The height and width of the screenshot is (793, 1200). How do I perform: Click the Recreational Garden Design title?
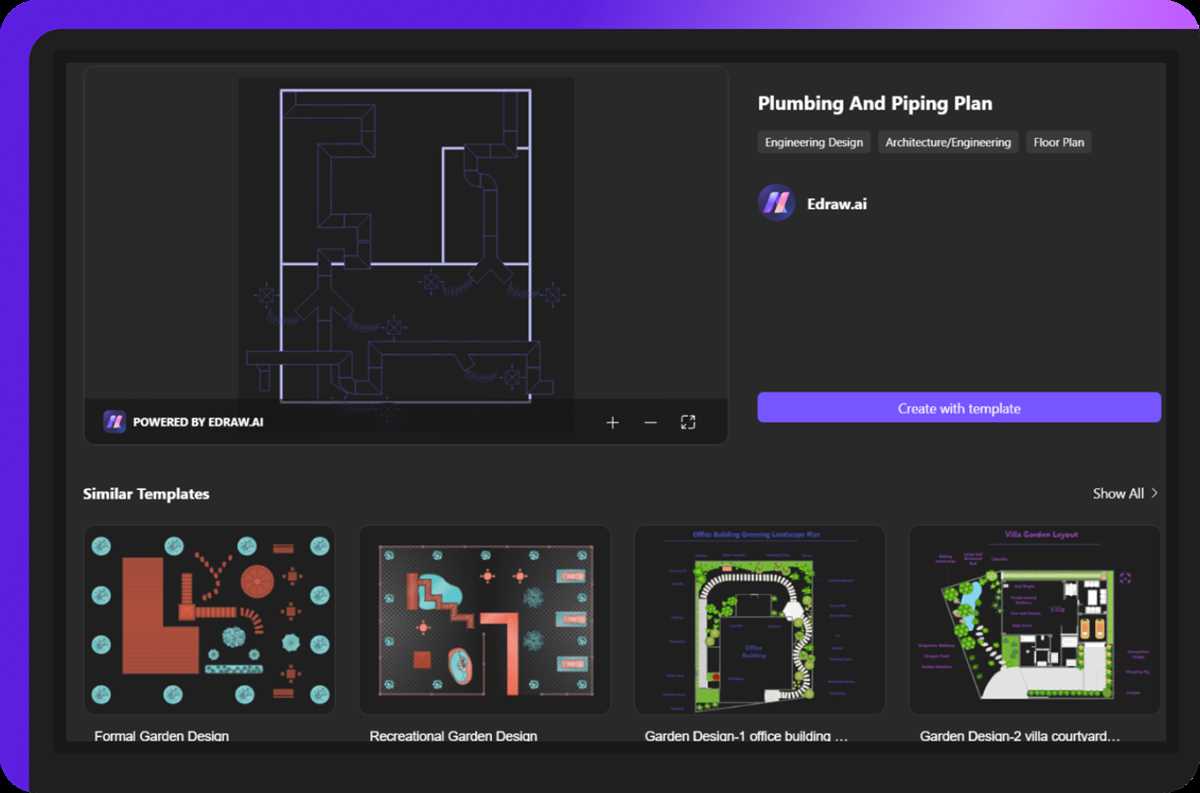point(453,736)
